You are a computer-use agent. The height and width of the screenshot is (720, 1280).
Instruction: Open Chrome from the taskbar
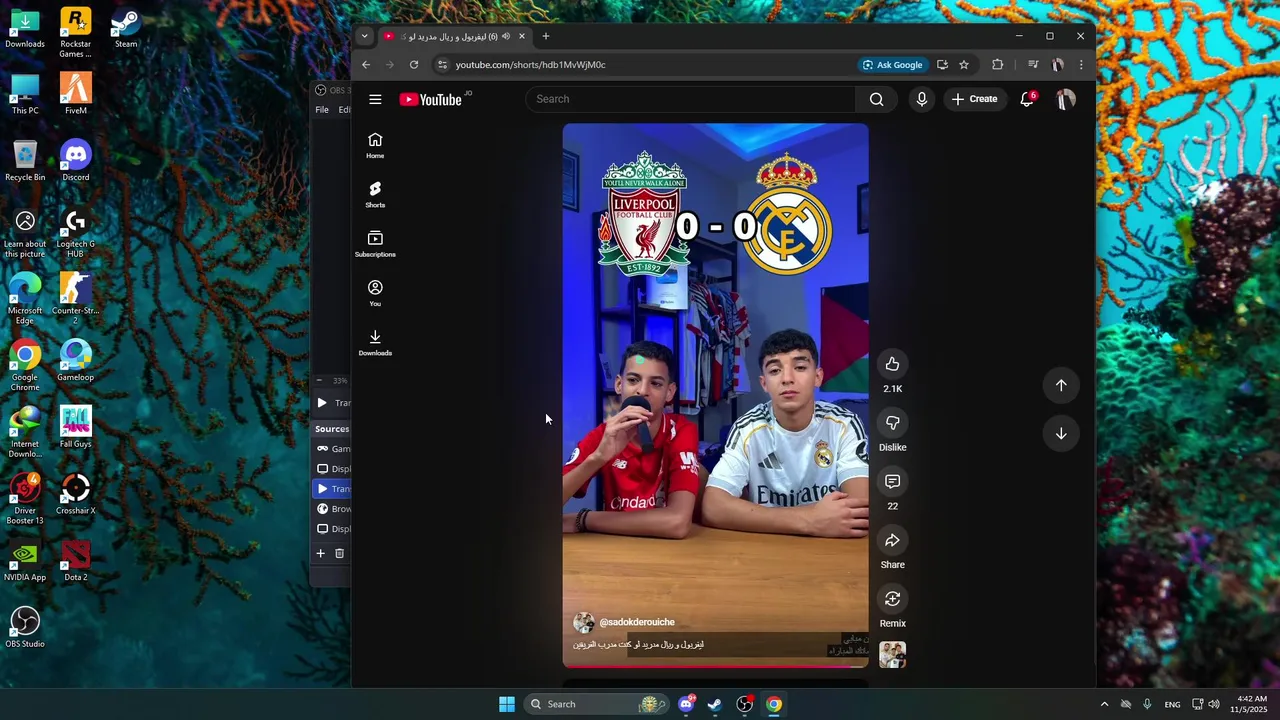click(x=774, y=704)
